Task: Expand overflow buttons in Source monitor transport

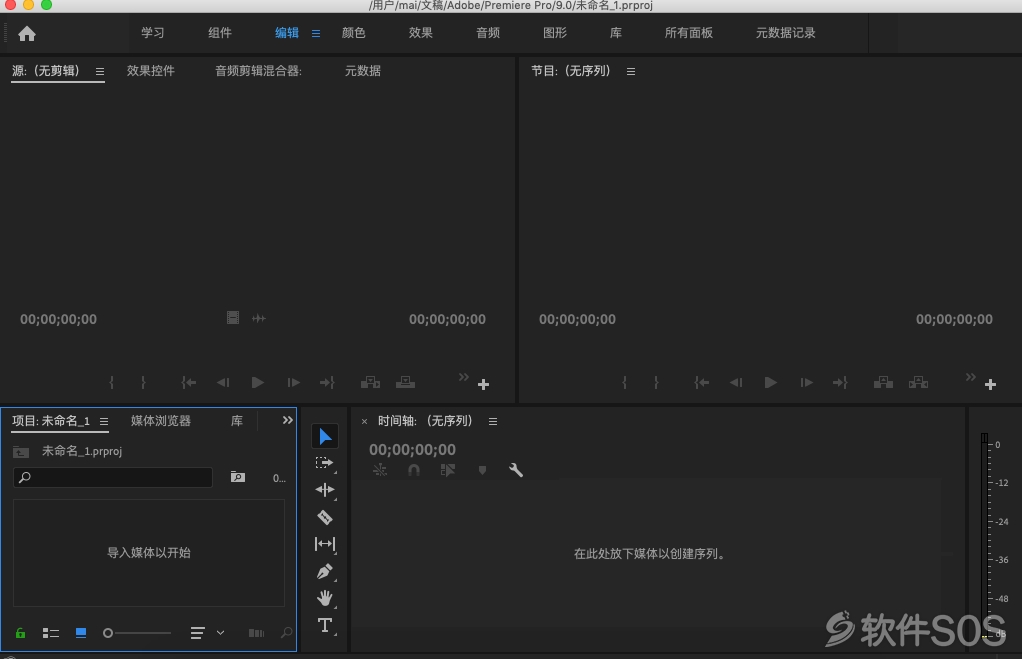Action: pyautogui.click(x=463, y=377)
